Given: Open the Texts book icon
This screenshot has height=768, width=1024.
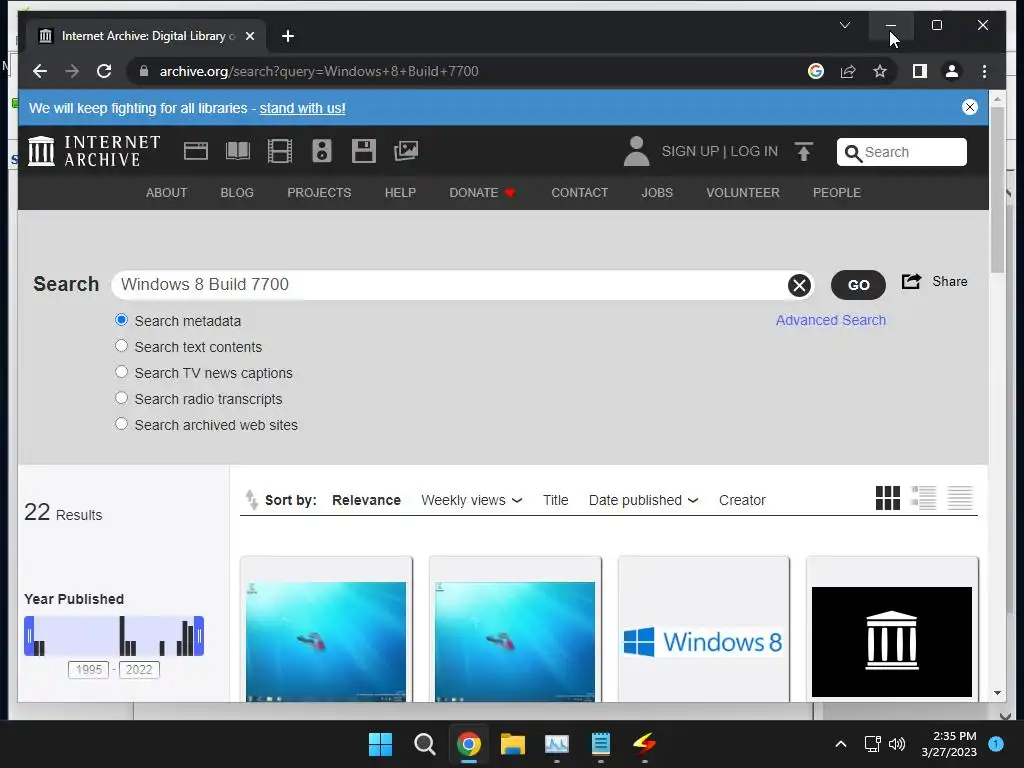Looking at the screenshot, I should pyautogui.click(x=238, y=151).
